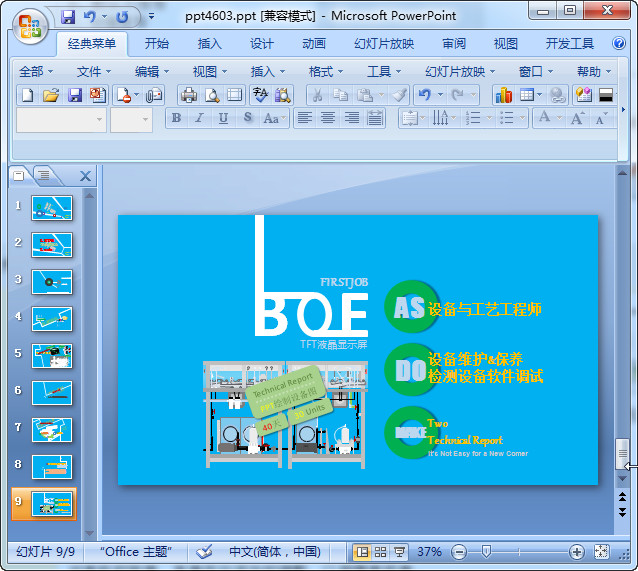
Task: Switch to 开始 ribbon tab
Action: [157, 44]
